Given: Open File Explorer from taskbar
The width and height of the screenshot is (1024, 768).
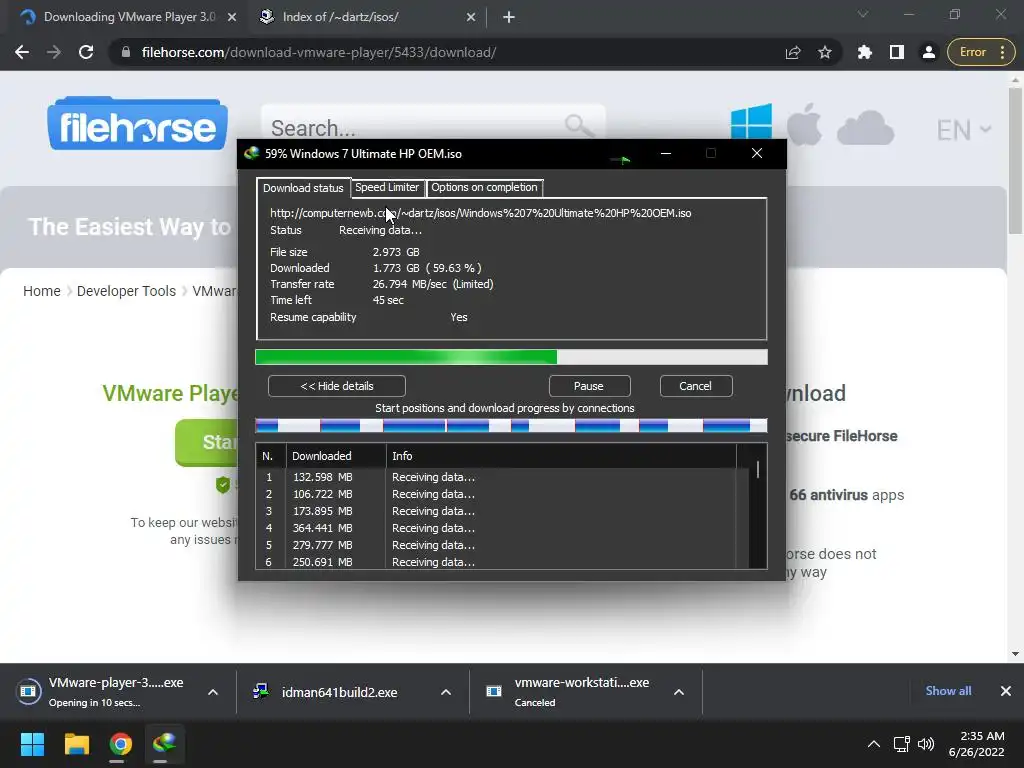Looking at the screenshot, I should (76, 744).
